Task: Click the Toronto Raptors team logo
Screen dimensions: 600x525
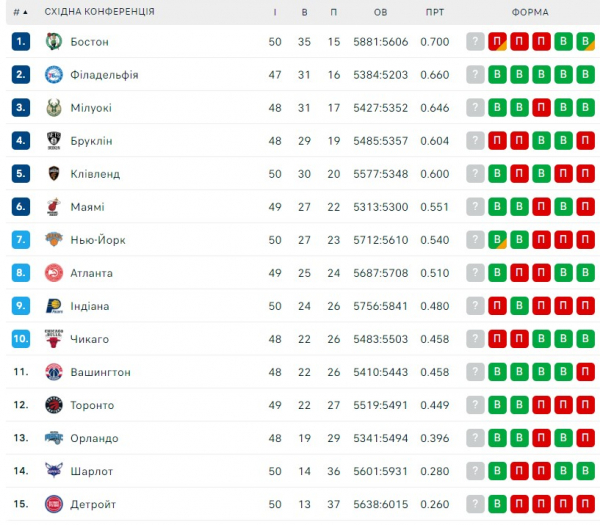Action: pyautogui.click(x=53, y=405)
